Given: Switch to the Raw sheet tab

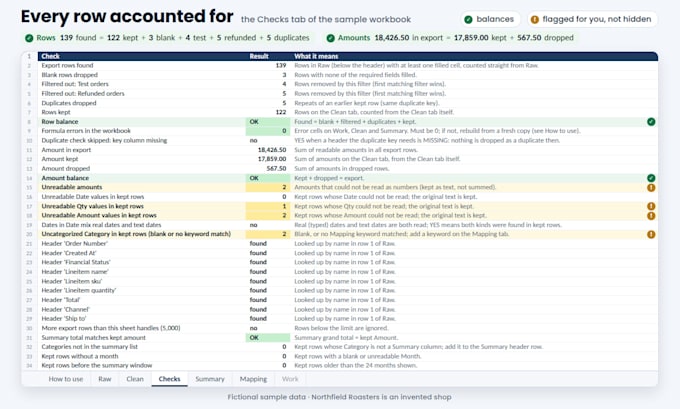Looking at the screenshot, I should click(x=105, y=379).
